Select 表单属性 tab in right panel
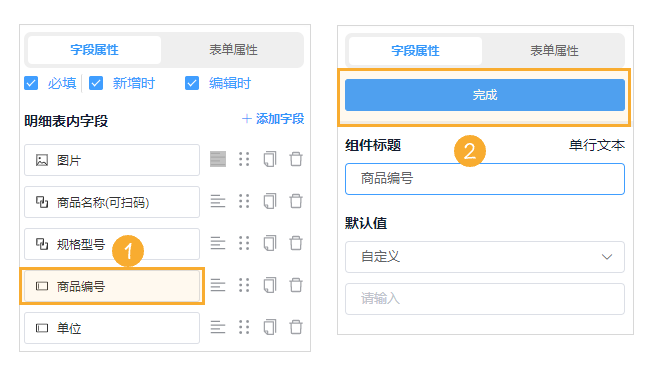657x375 pixels. [x=554, y=51]
